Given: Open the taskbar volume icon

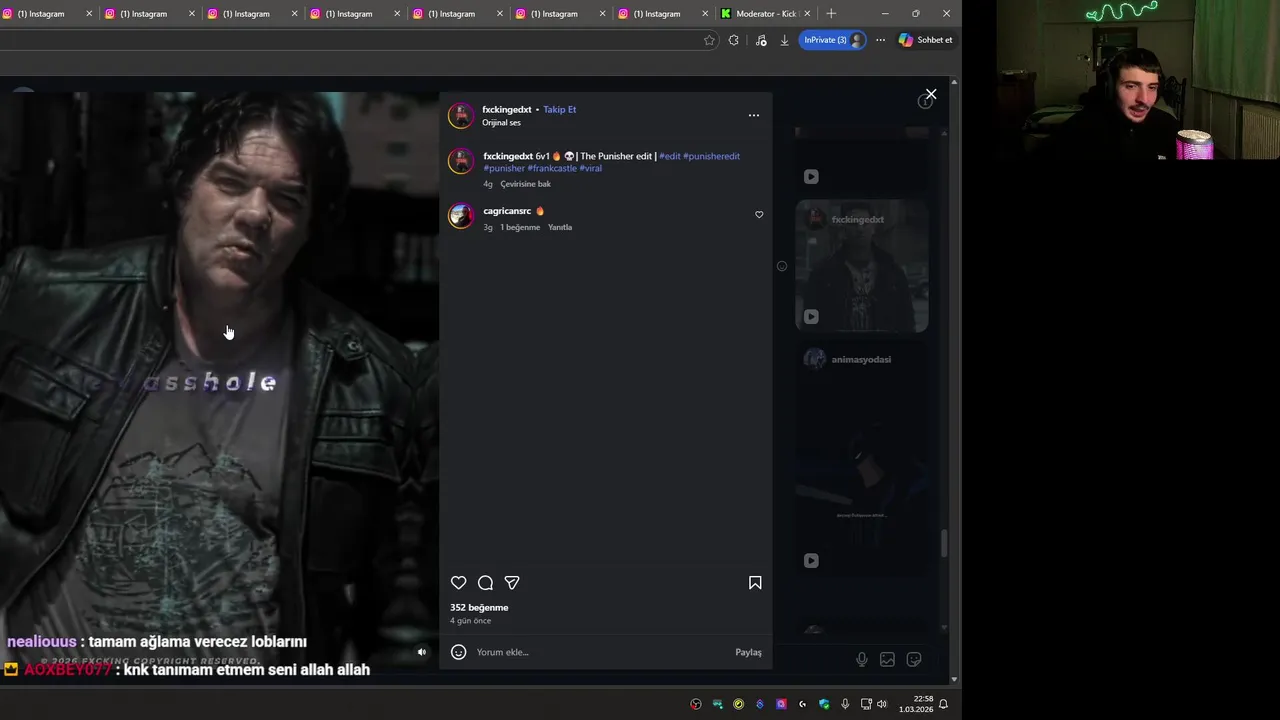Looking at the screenshot, I should coord(882,704).
